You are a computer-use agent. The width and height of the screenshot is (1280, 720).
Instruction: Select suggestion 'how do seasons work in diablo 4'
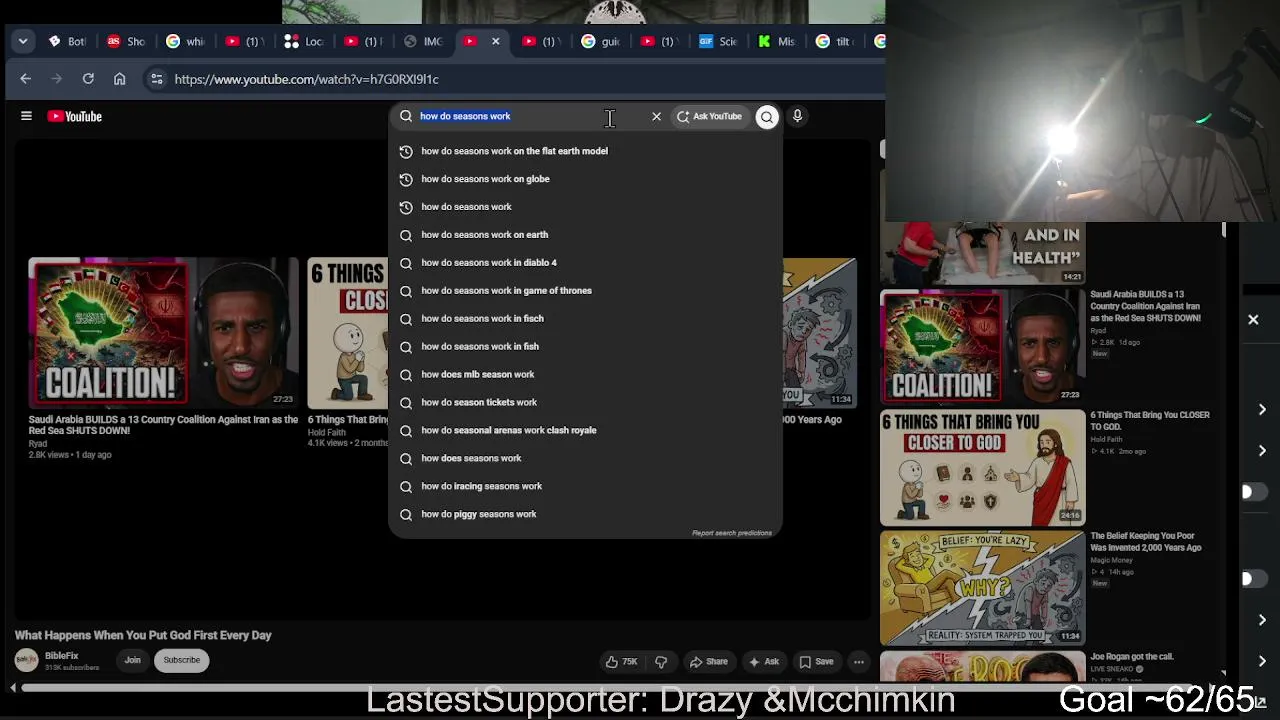click(585, 263)
